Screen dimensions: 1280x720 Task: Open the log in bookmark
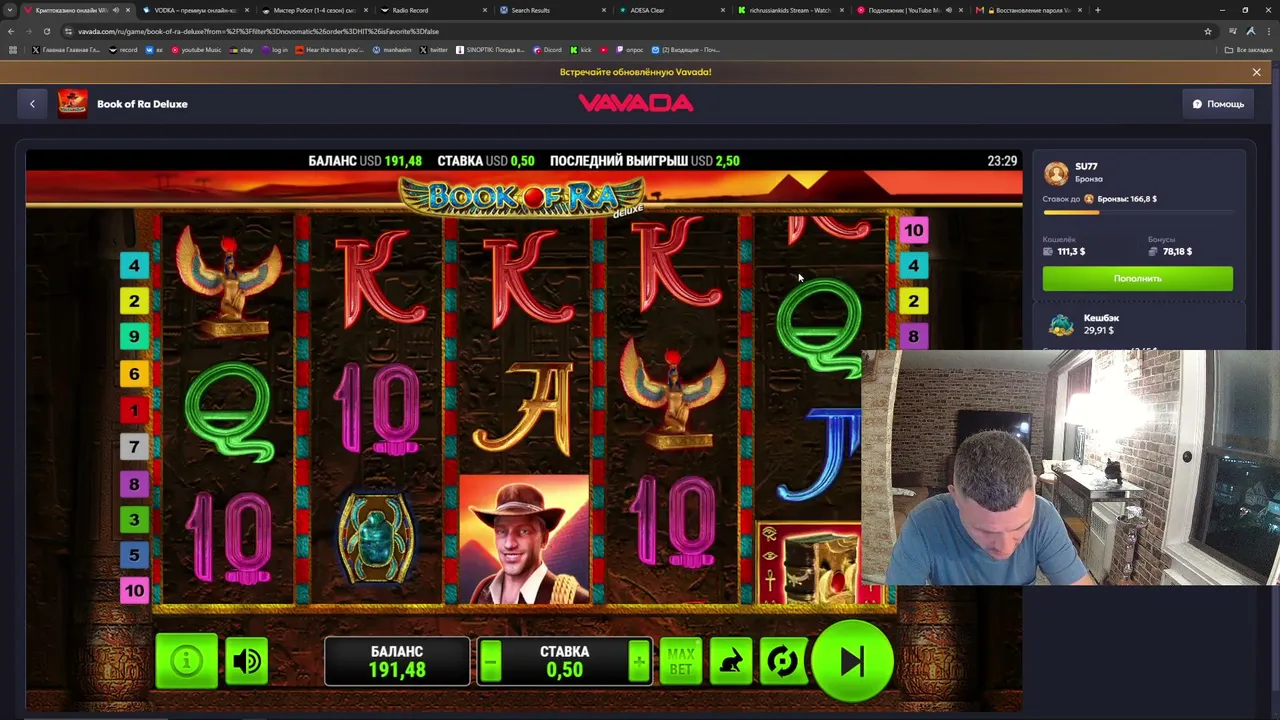tap(274, 50)
